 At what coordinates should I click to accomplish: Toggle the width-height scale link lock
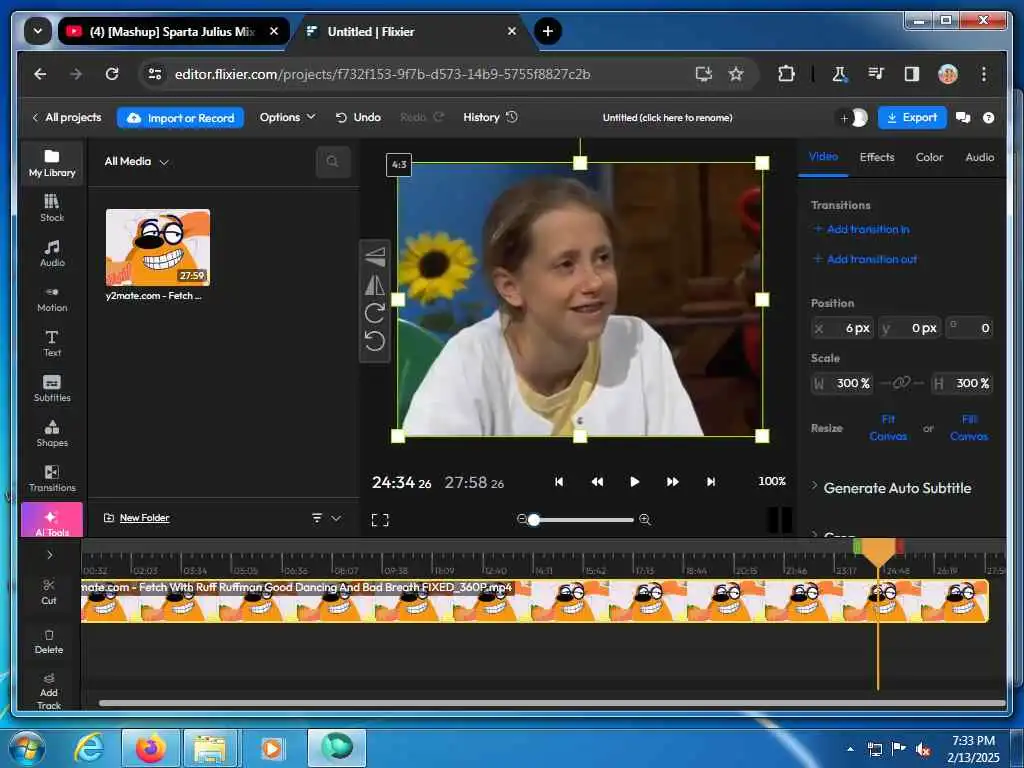(902, 383)
